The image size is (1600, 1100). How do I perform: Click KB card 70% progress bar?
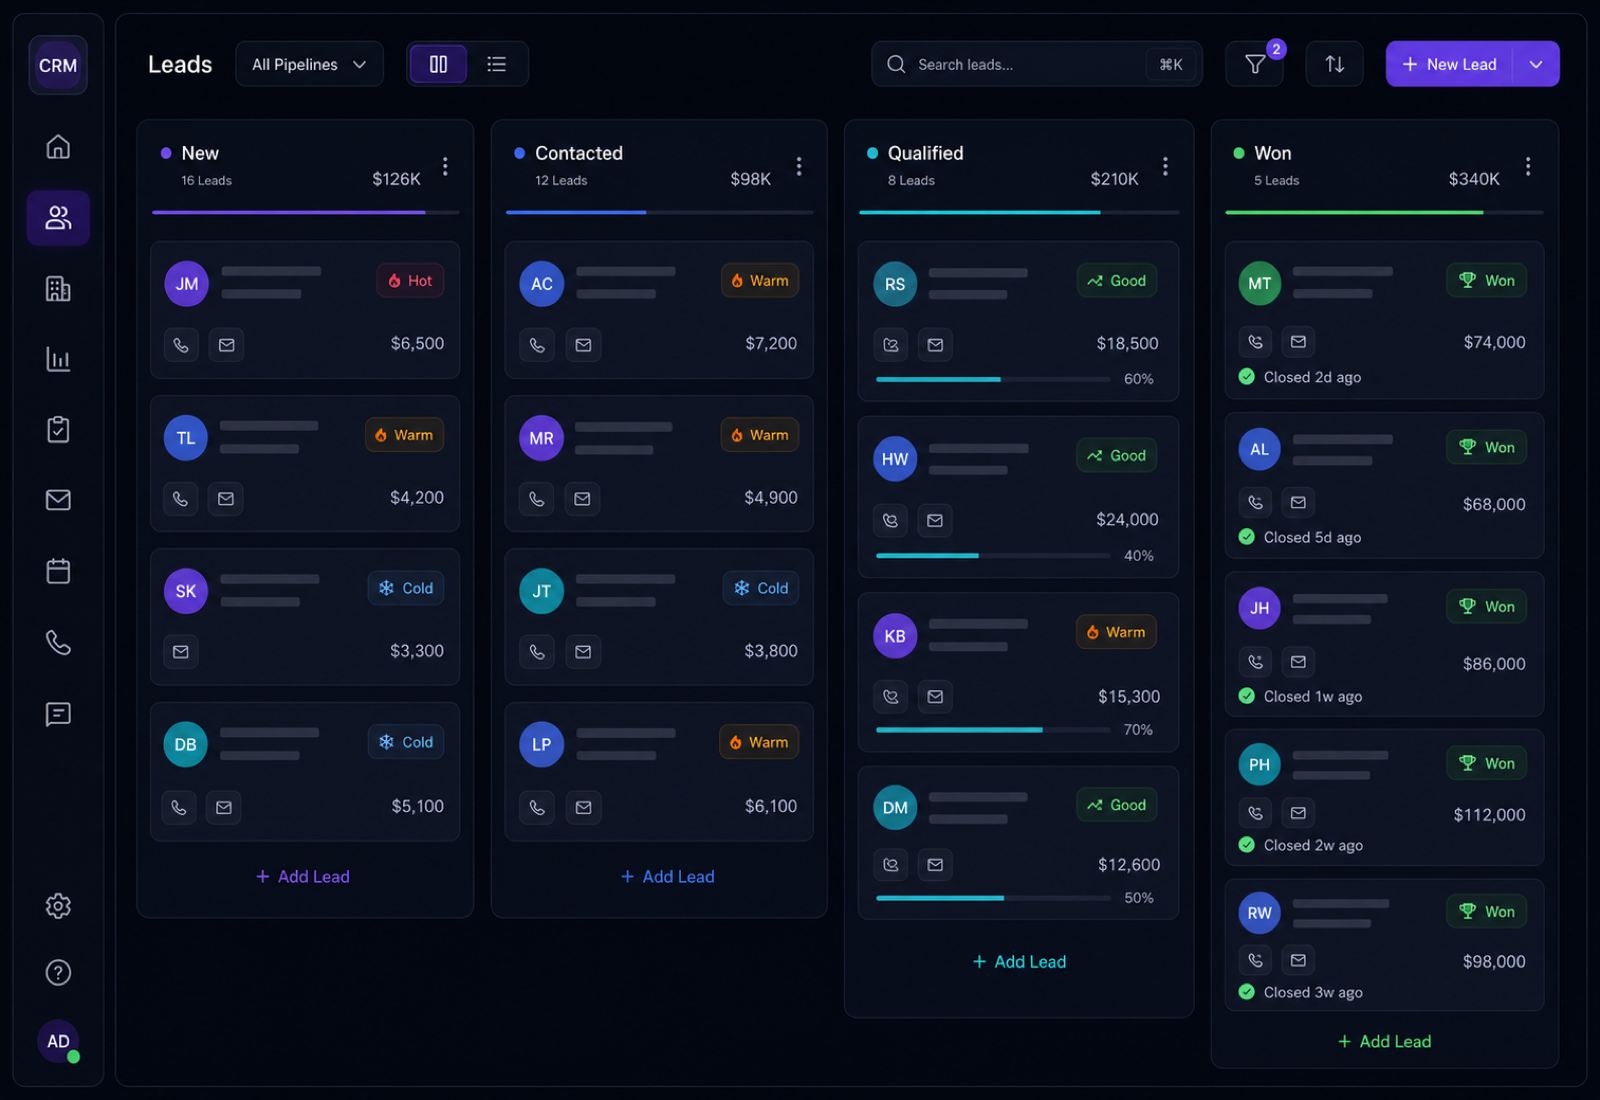(993, 730)
